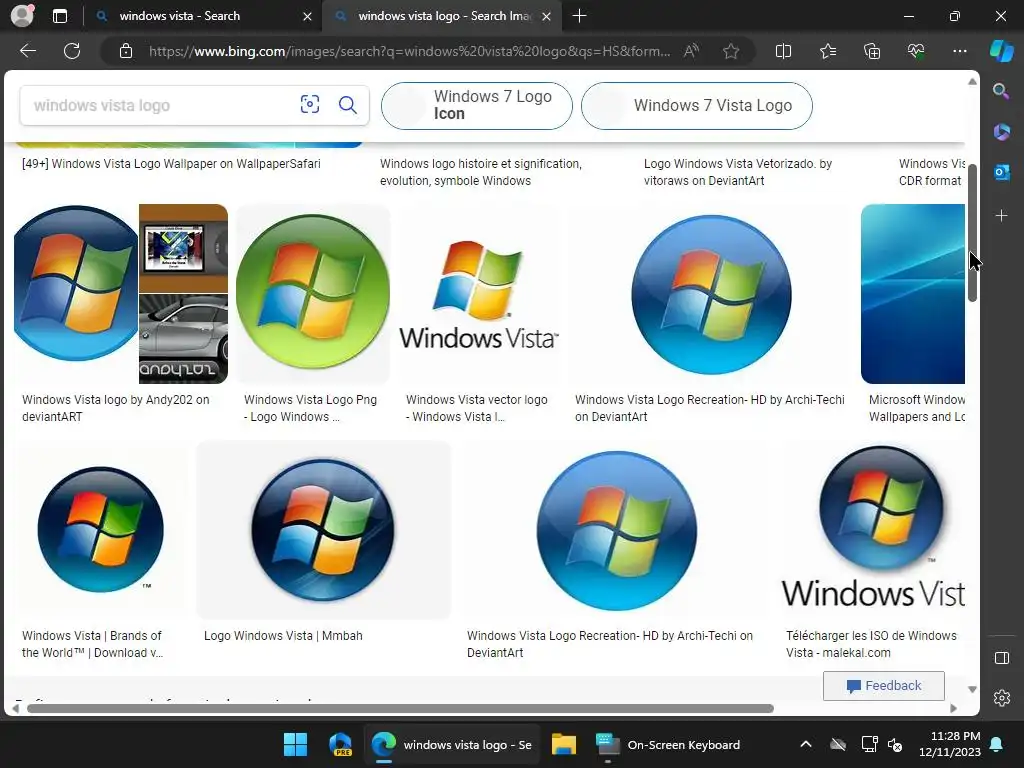Screen dimensions: 1024x768
Task: Open 'Windows logo histoire et signification' link
Action: coord(481,172)
